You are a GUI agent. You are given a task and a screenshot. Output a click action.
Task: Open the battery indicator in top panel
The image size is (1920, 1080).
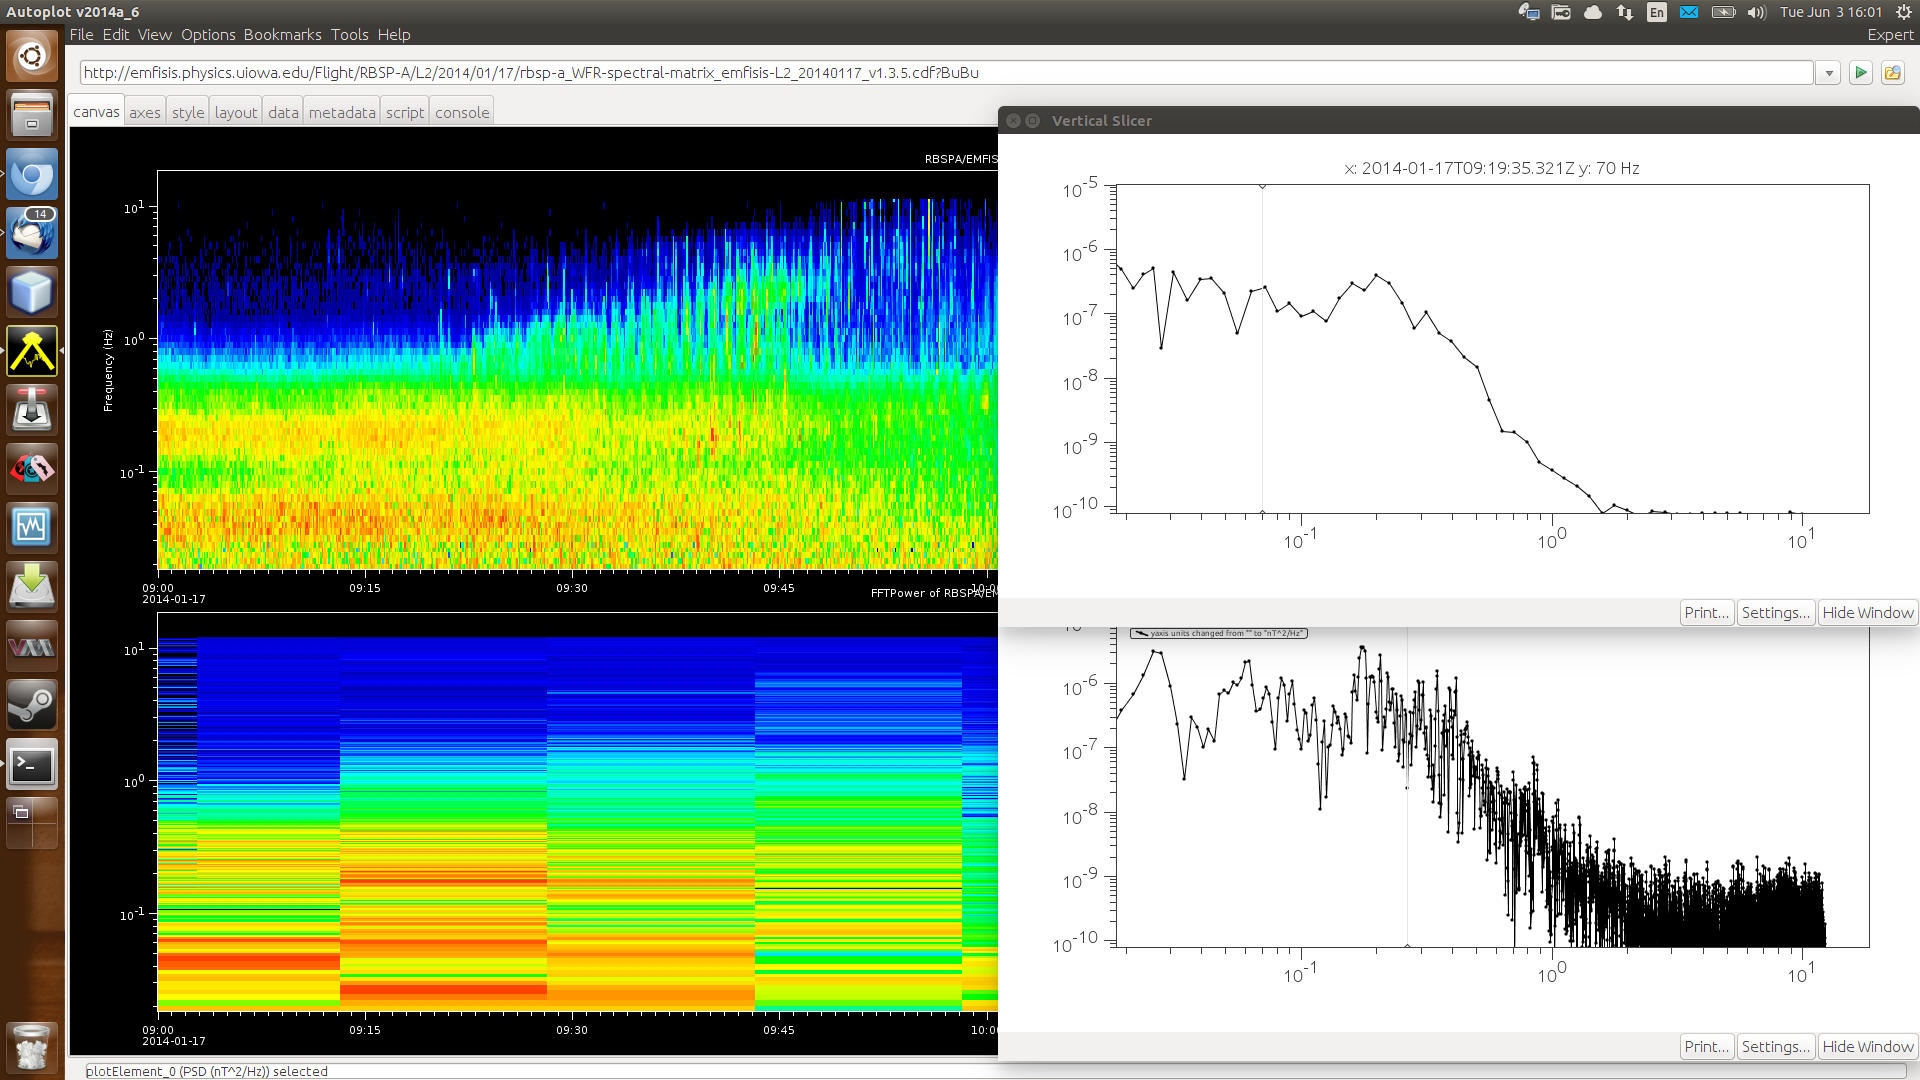(1723, 12)
